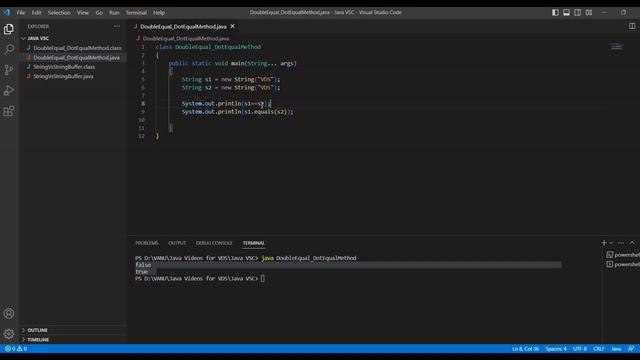Click the editor minimap
This screenshot has width=640, height=360.
coord(616,47)
